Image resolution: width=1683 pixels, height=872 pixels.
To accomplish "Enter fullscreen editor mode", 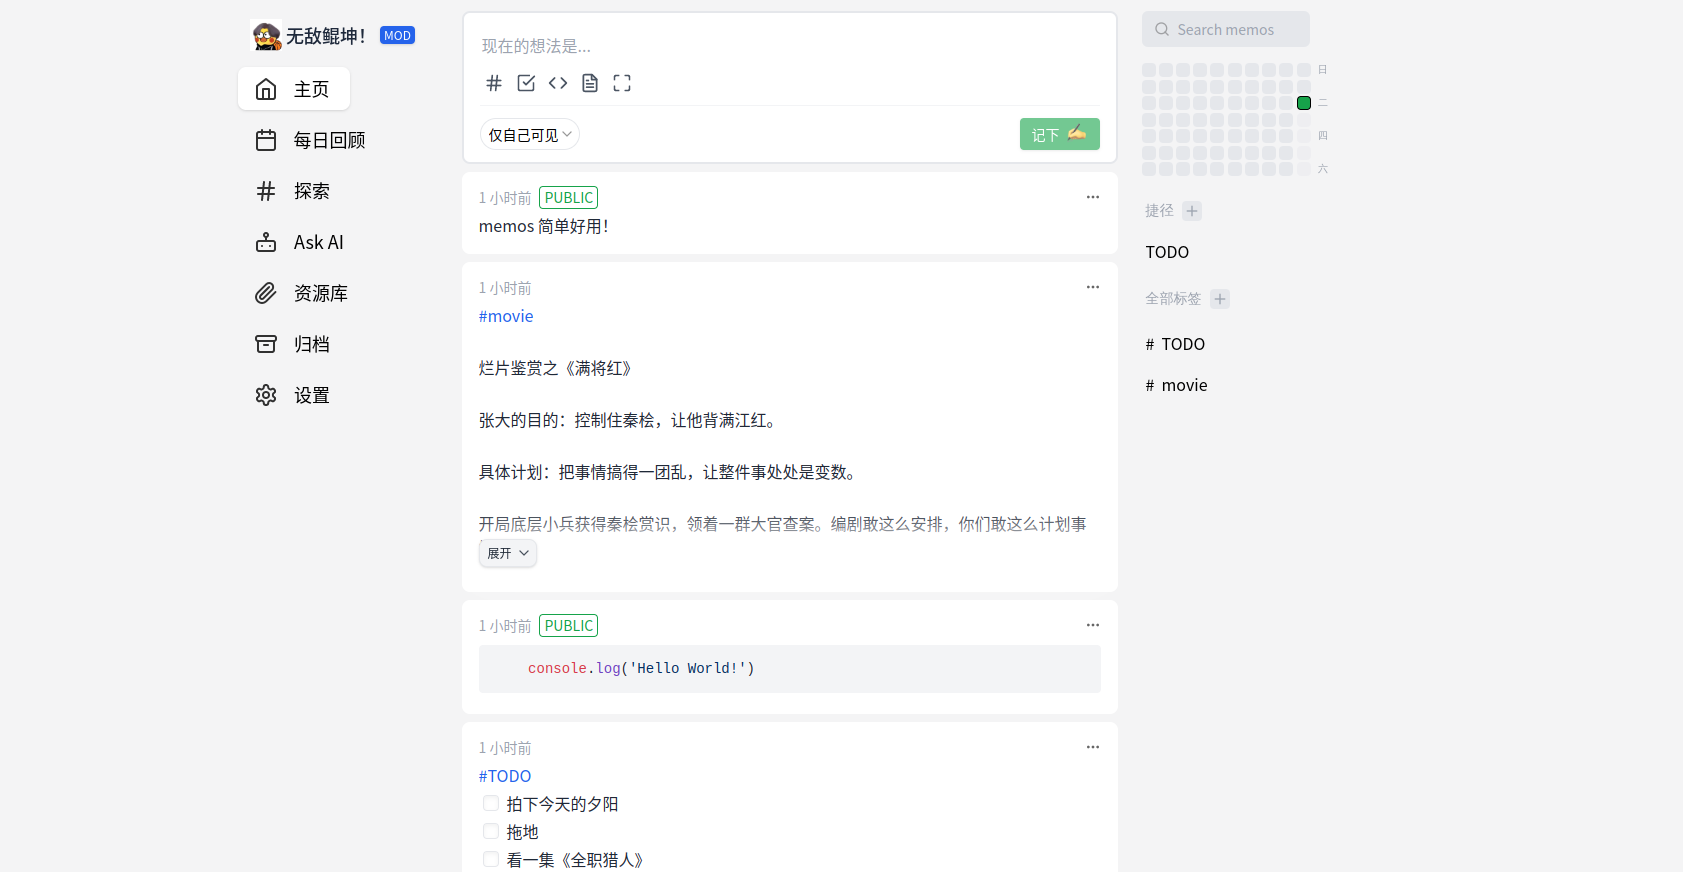I will (x=622, y=83).
